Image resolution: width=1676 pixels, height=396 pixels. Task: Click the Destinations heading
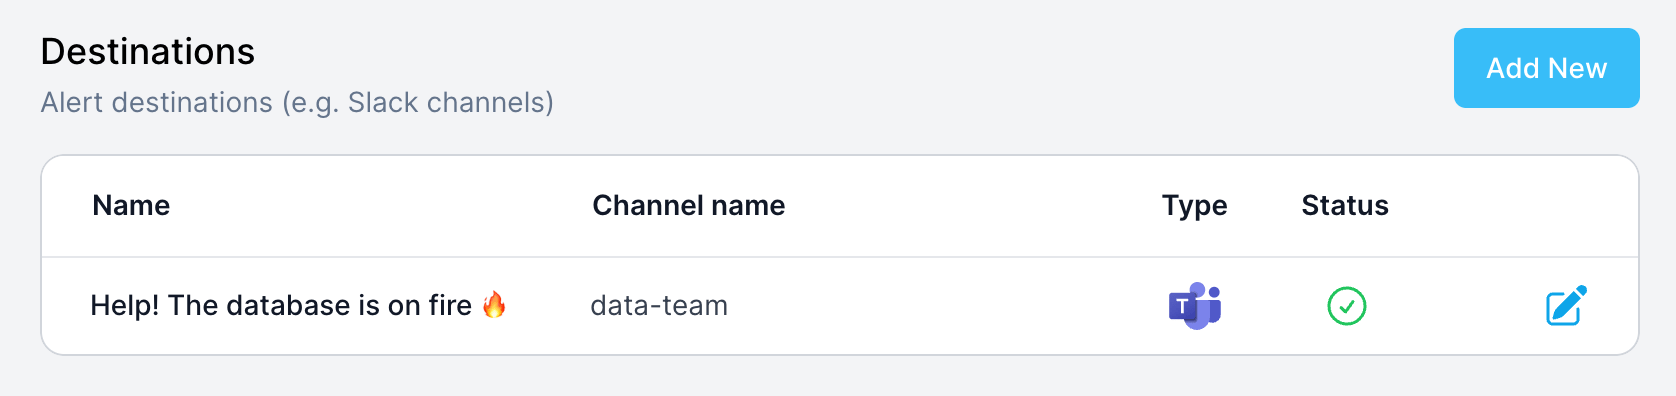click(148, 51)
